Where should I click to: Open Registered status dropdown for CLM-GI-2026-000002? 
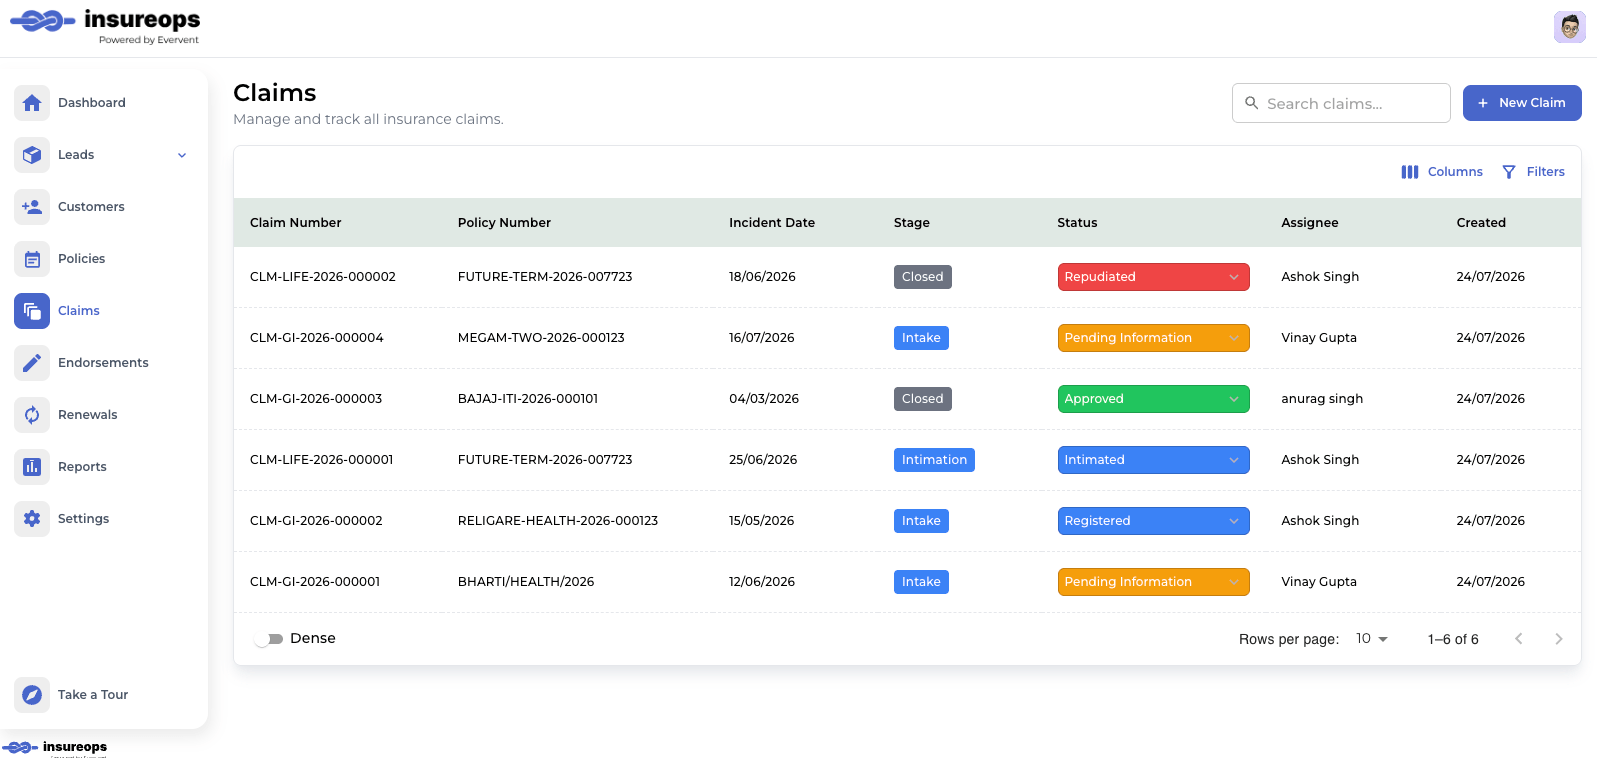click(x=1153, y=521)
